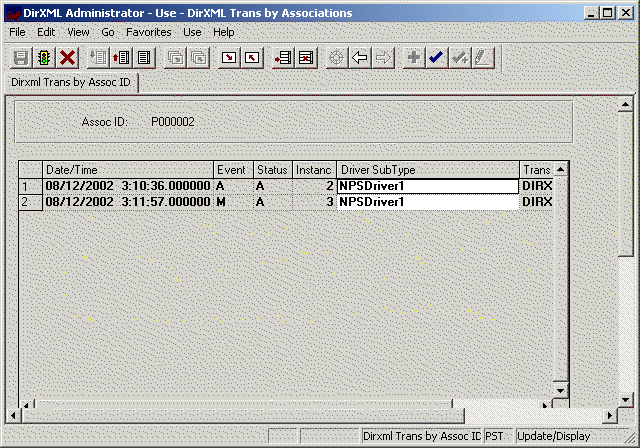Click the Instanc column header
The image size is (640, 448).
tap(314, 170)
